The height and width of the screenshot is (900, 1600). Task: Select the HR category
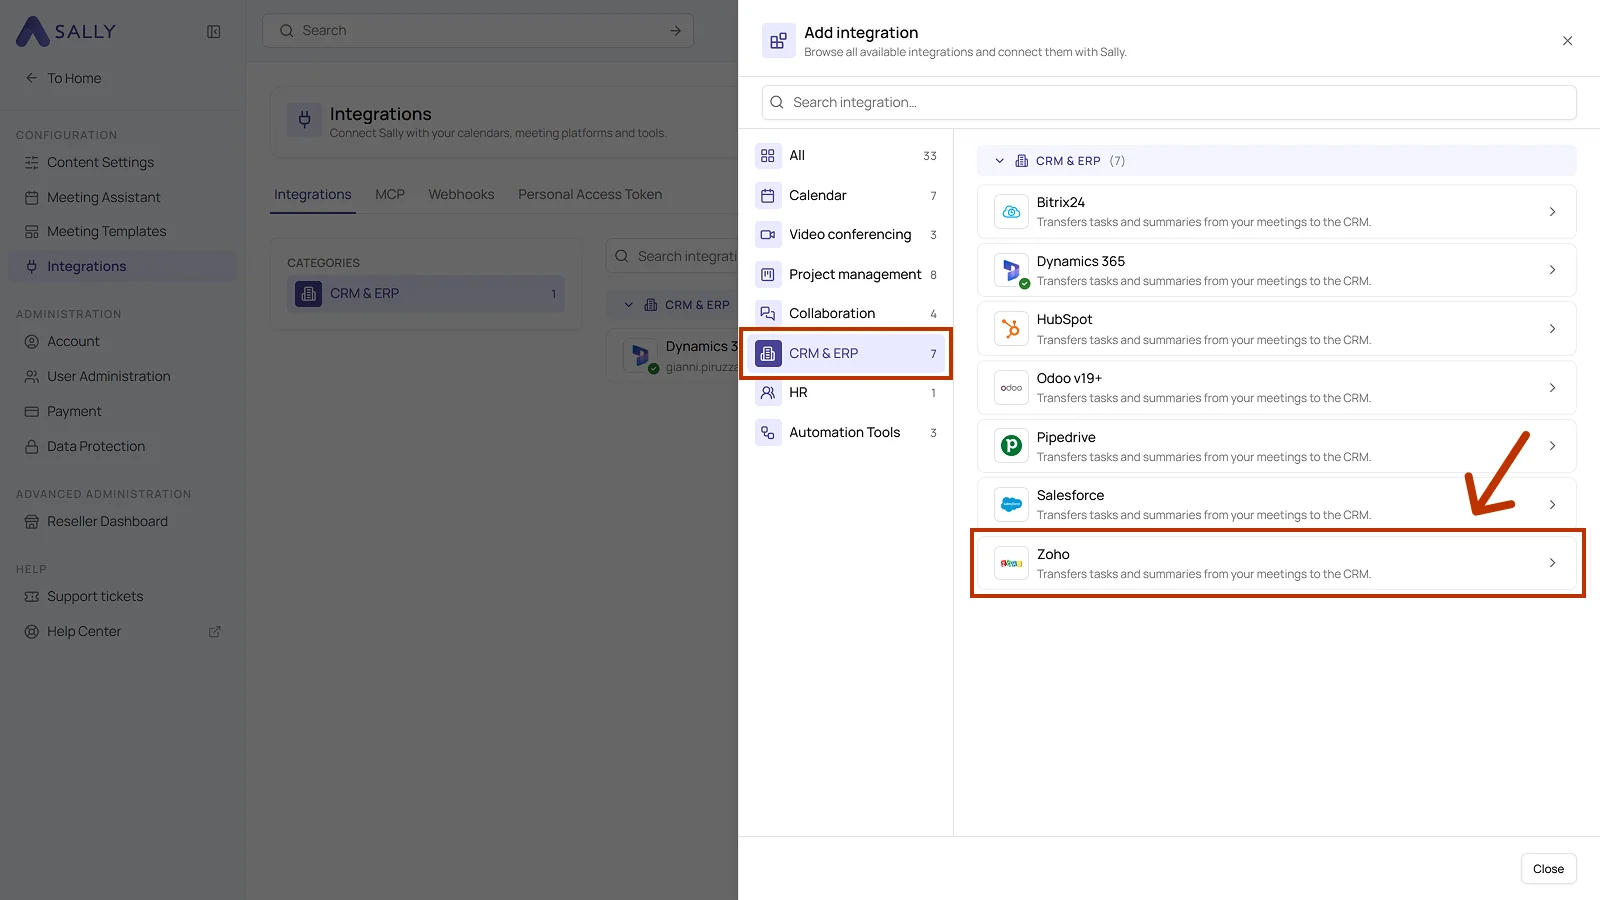pos(846,393)
